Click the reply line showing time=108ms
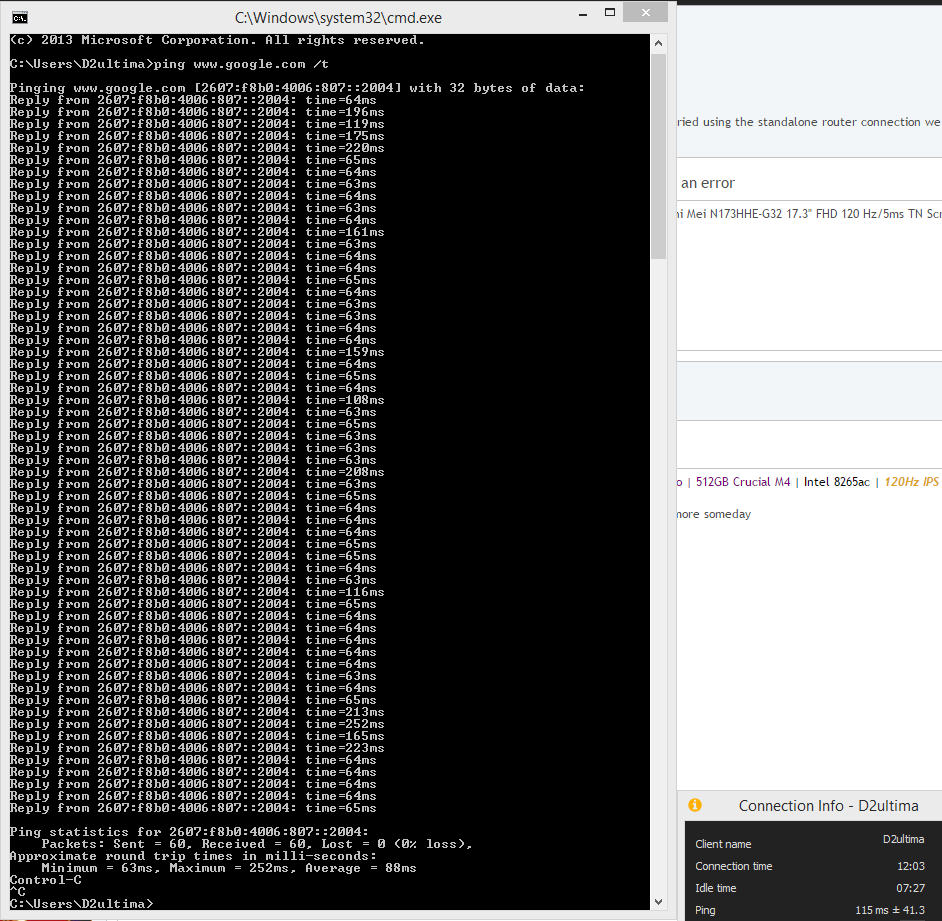This screenshot has width=942, height=921. (197, 400)
